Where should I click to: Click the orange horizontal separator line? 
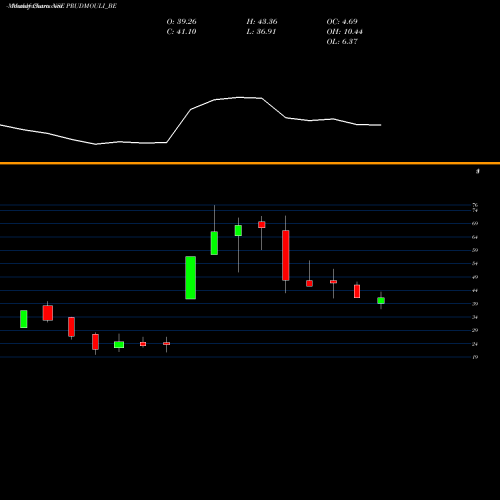(x=250, y=163)
